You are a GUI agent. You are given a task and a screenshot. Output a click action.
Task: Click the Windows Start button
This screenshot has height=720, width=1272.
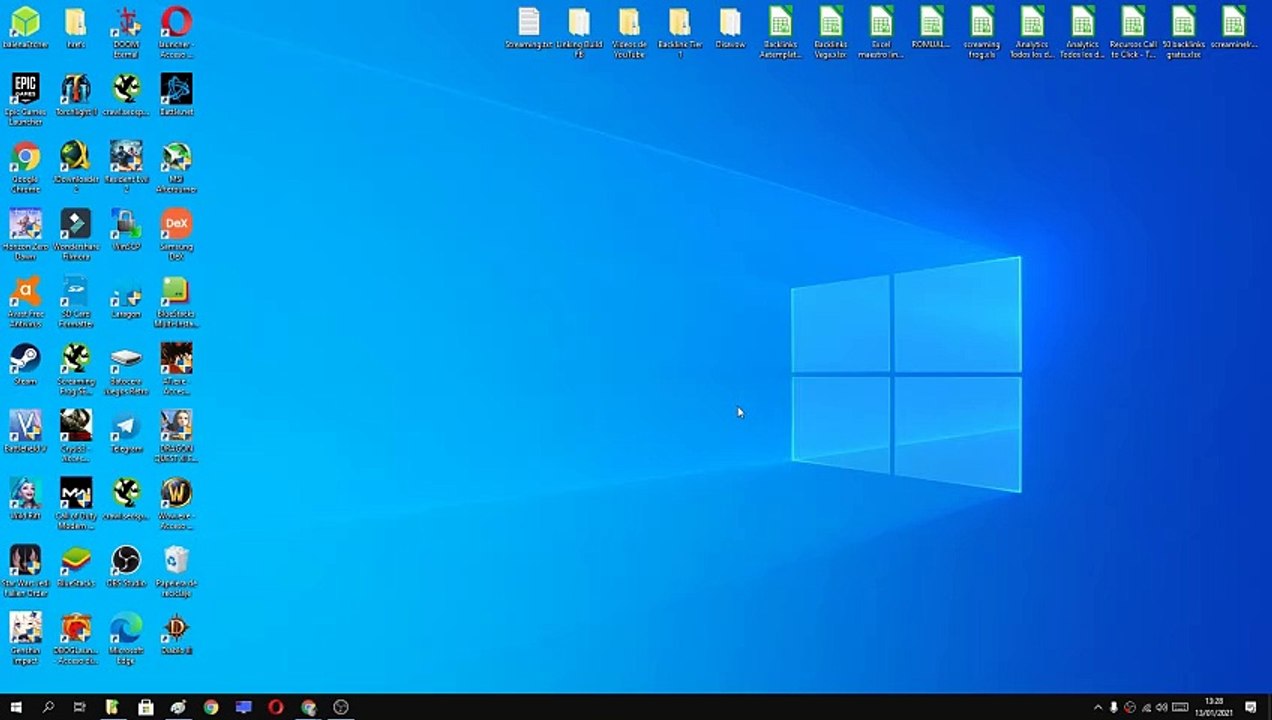point(15,707)
